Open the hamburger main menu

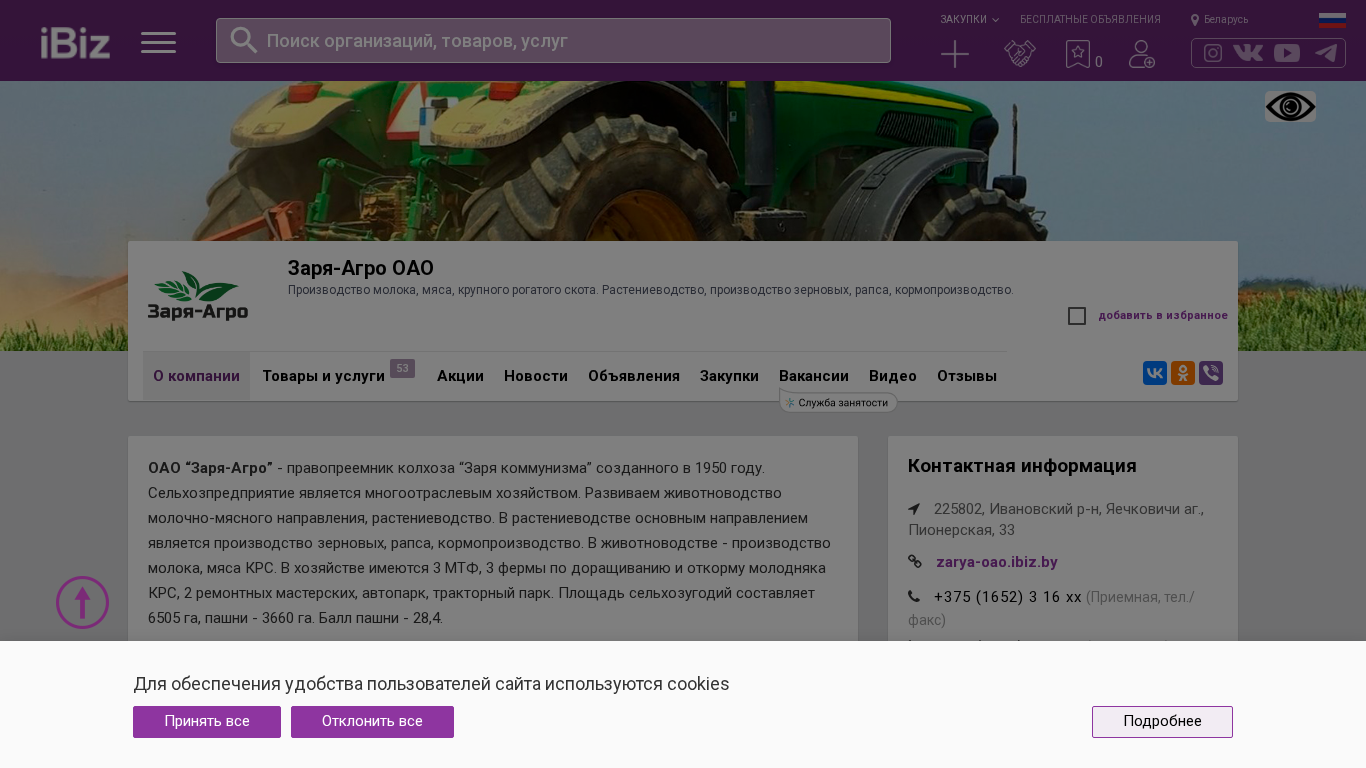point(158,42)
